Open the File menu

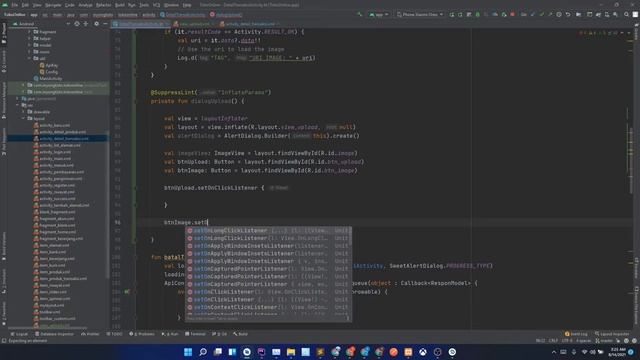click(15, 5)
